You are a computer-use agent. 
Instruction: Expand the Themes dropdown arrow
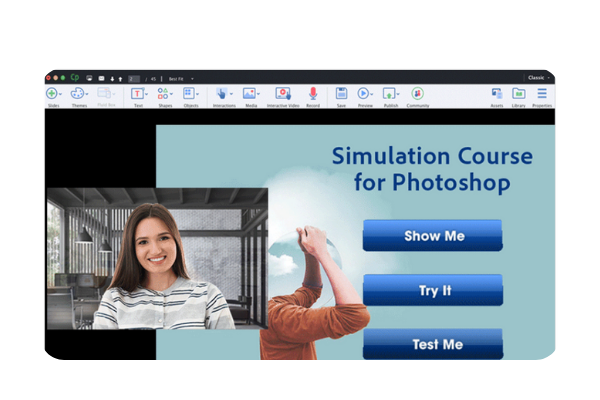(x=87, y=94)
